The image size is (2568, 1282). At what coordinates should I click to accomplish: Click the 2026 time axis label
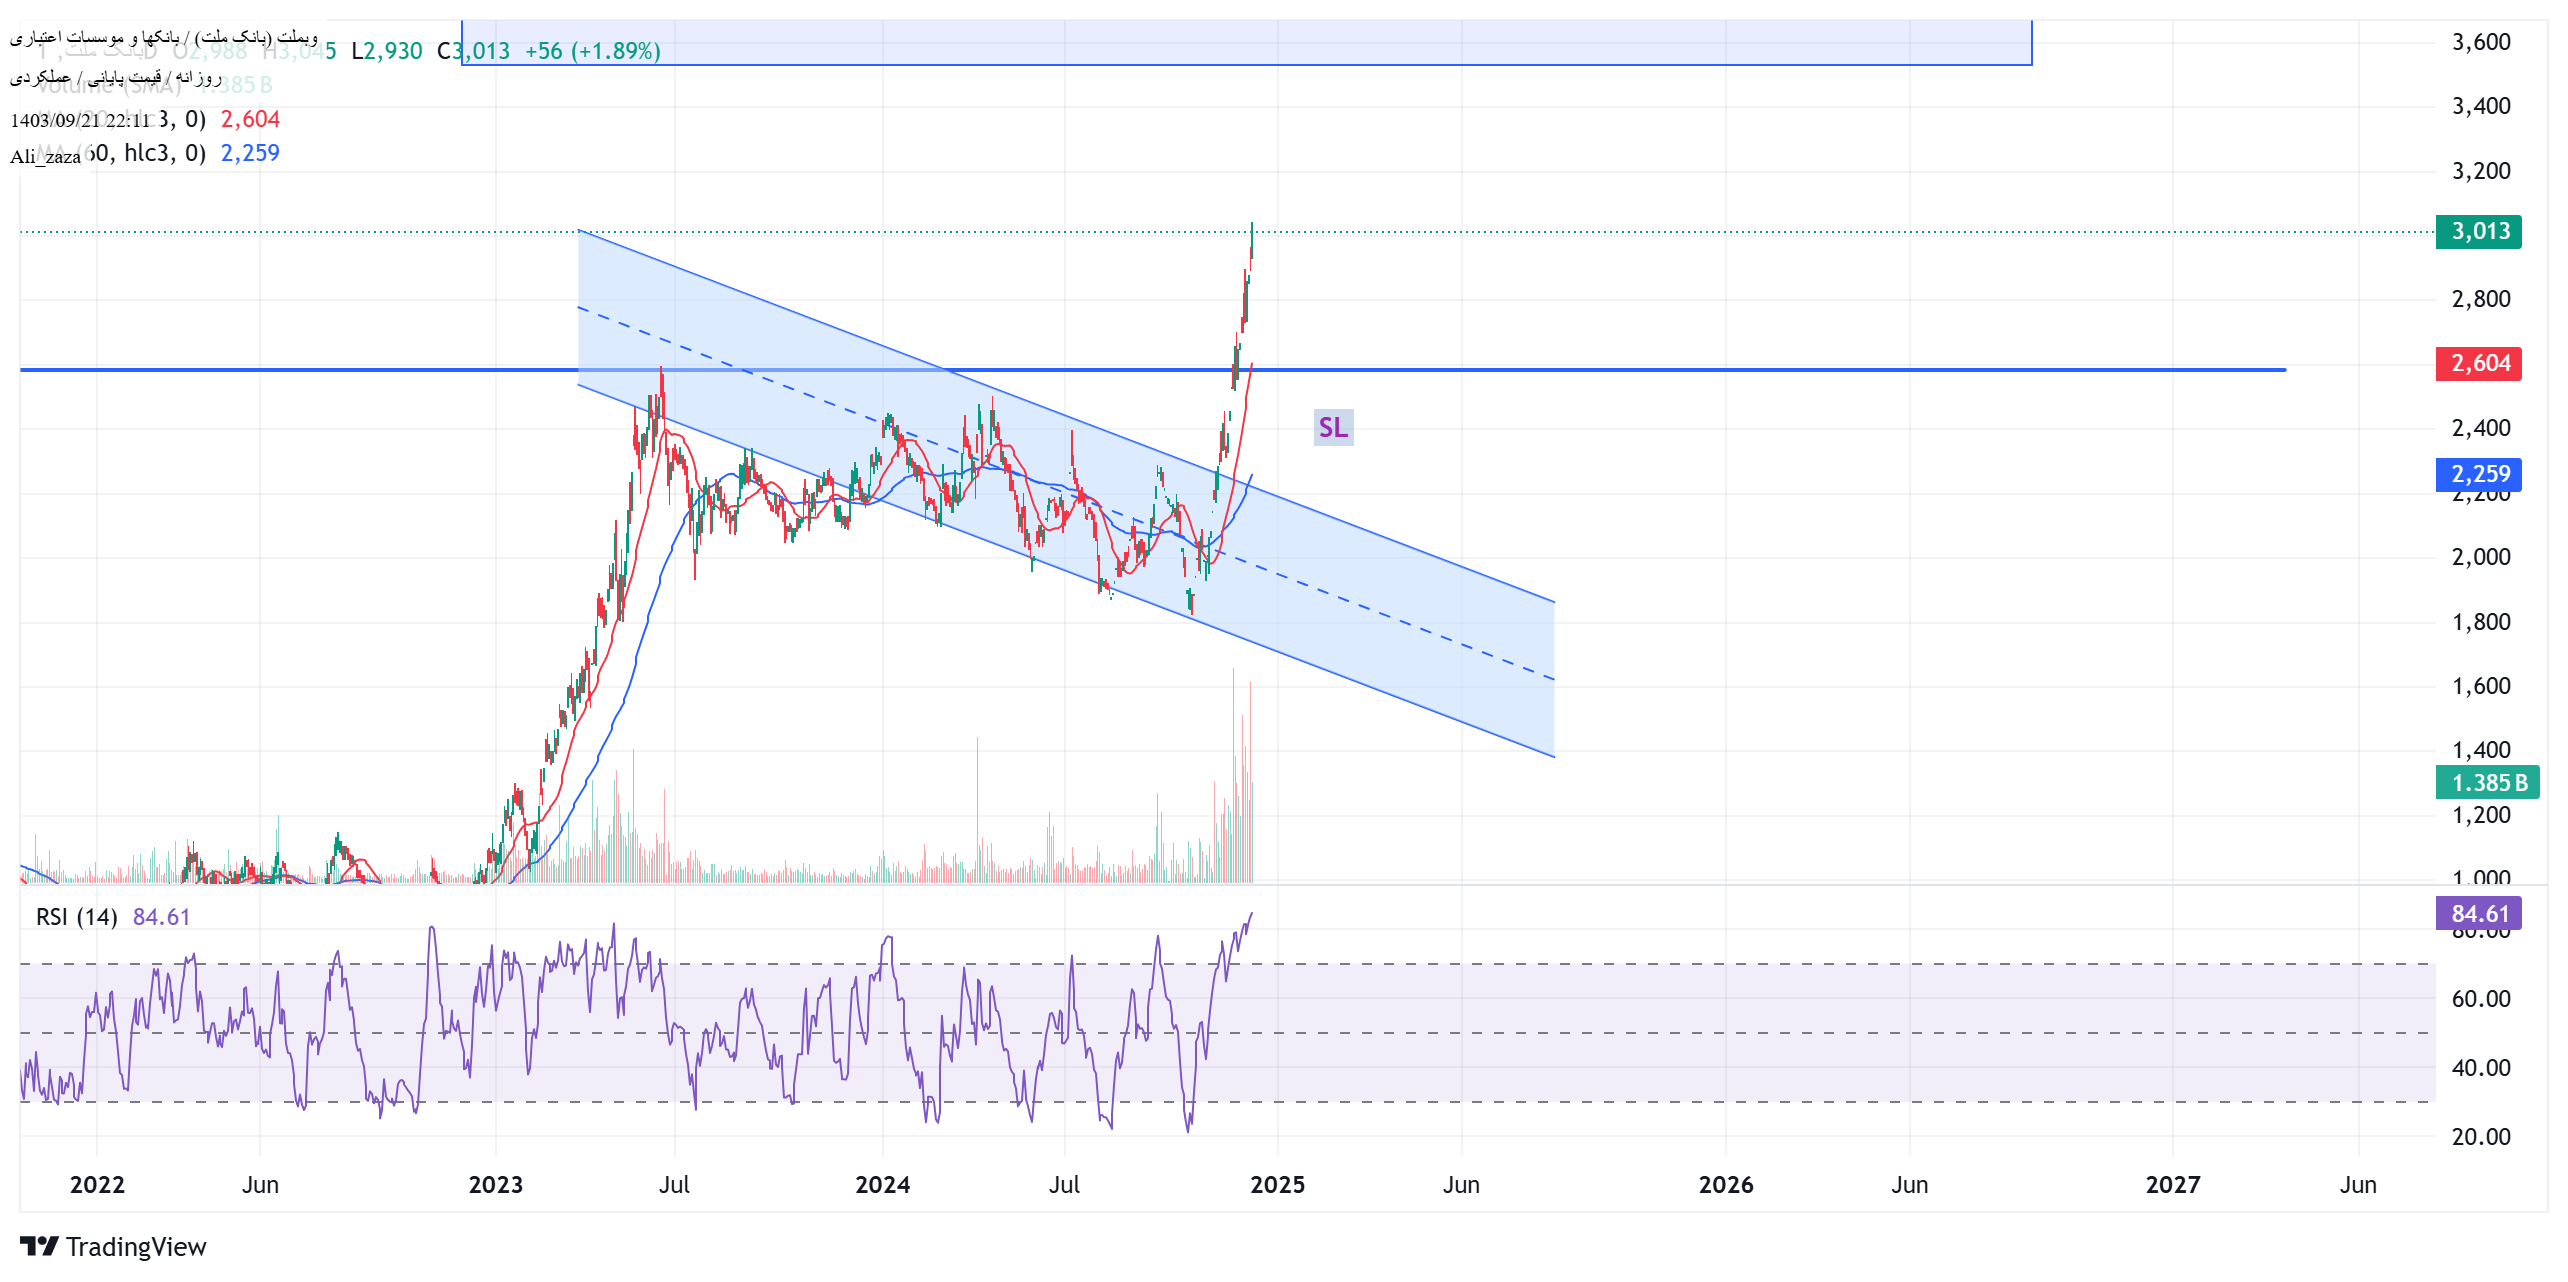point(1725,1184)
